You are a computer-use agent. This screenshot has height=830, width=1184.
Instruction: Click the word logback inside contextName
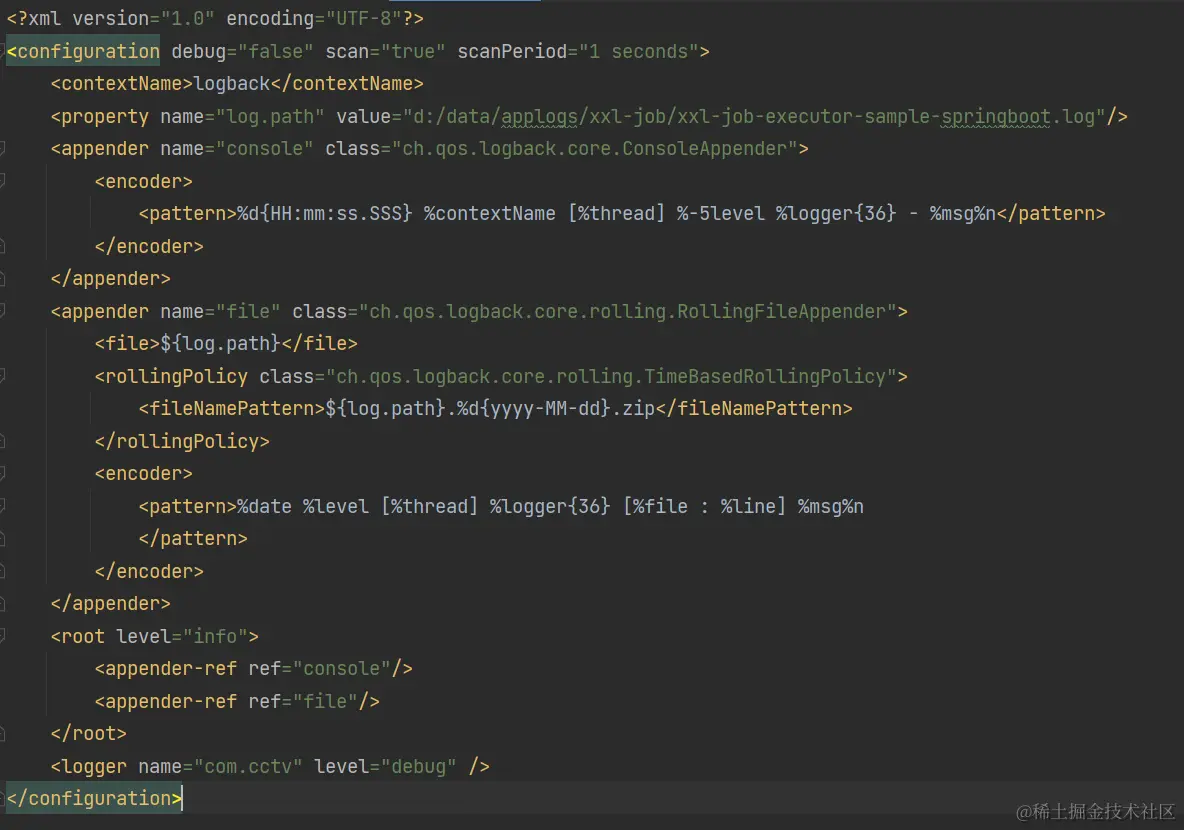(x=232, y=84)
